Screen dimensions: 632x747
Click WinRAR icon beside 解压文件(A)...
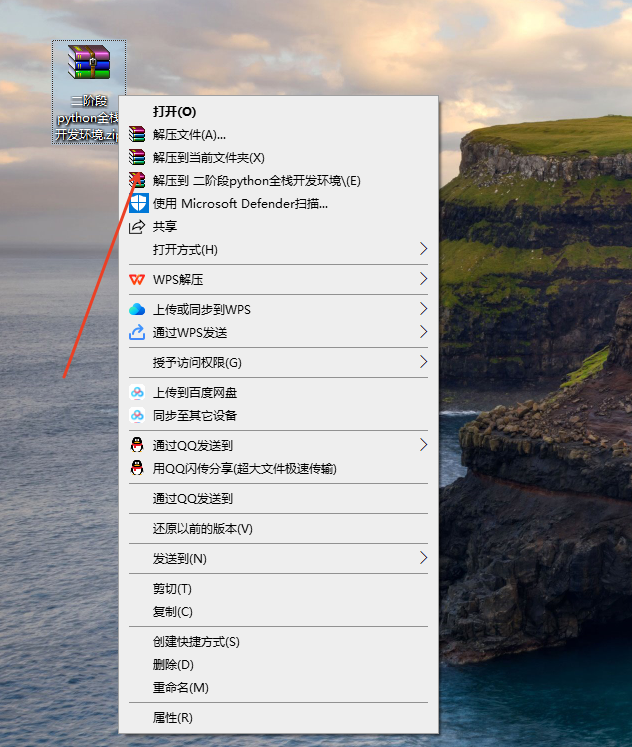point(137,135)
